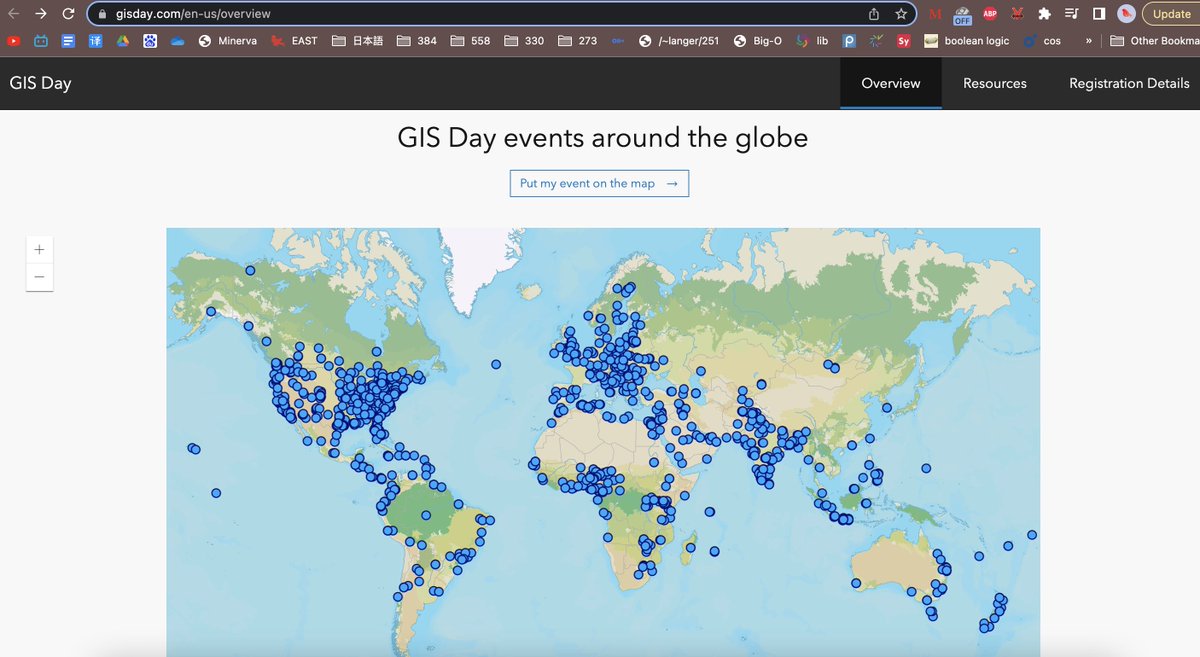Open the boolean logic bookmark
Viewport: 1200px width, 657px height.
click(x=966, y=41)
